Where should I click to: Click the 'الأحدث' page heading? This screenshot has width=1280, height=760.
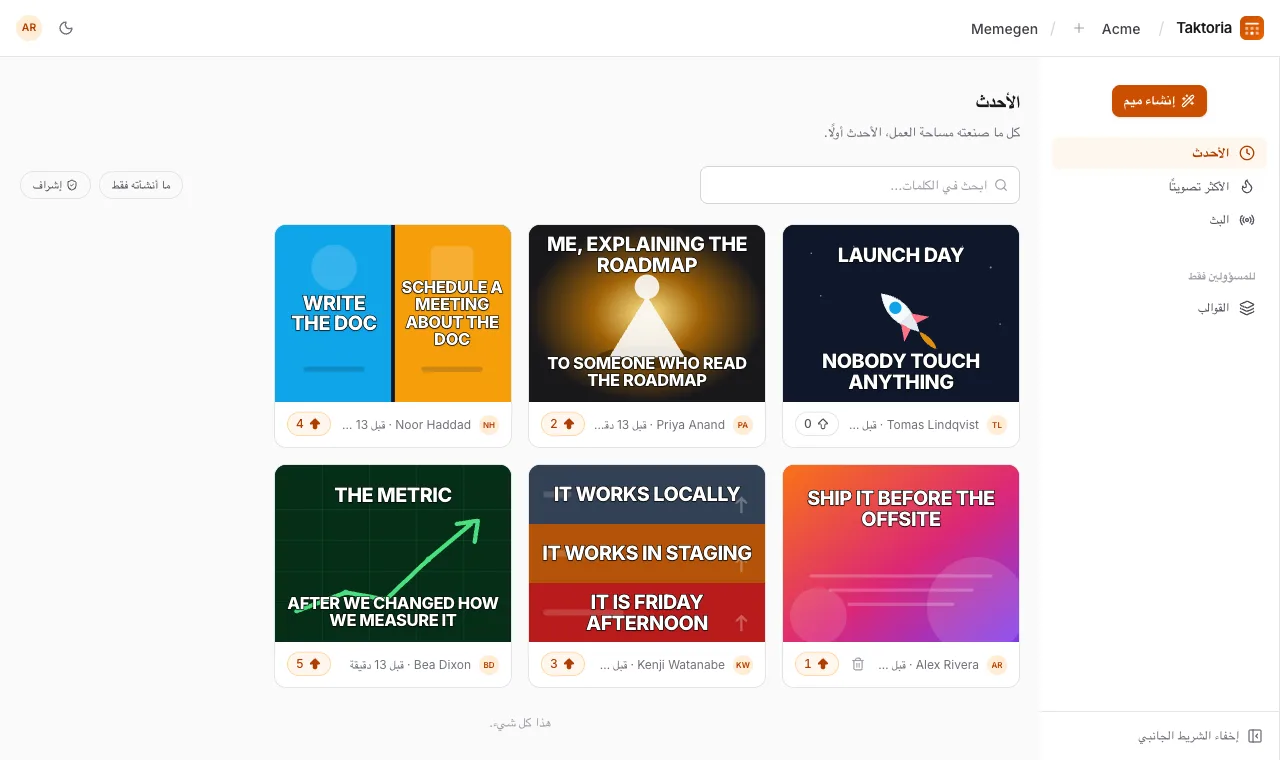click(998, 102)
